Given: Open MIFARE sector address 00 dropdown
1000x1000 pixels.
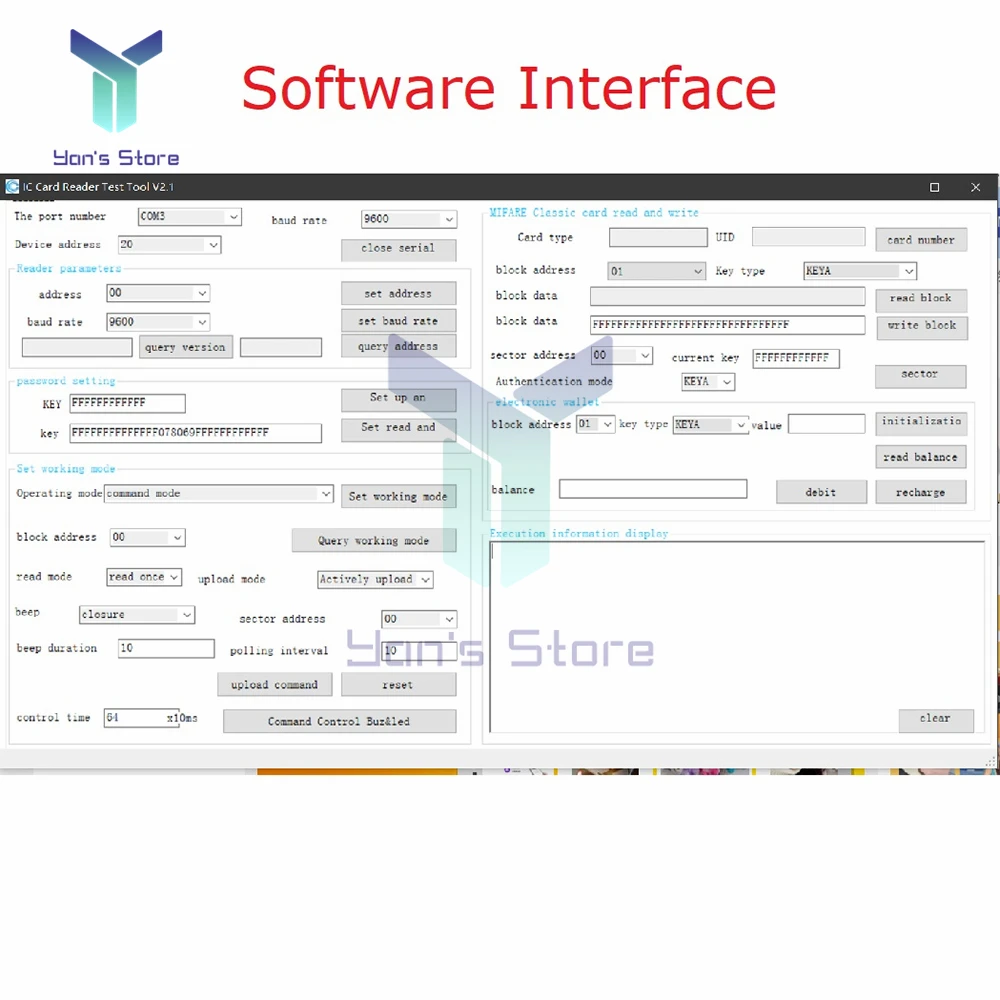Looking at the screenshot, I should pyautogui.click(x=622, y=356).
